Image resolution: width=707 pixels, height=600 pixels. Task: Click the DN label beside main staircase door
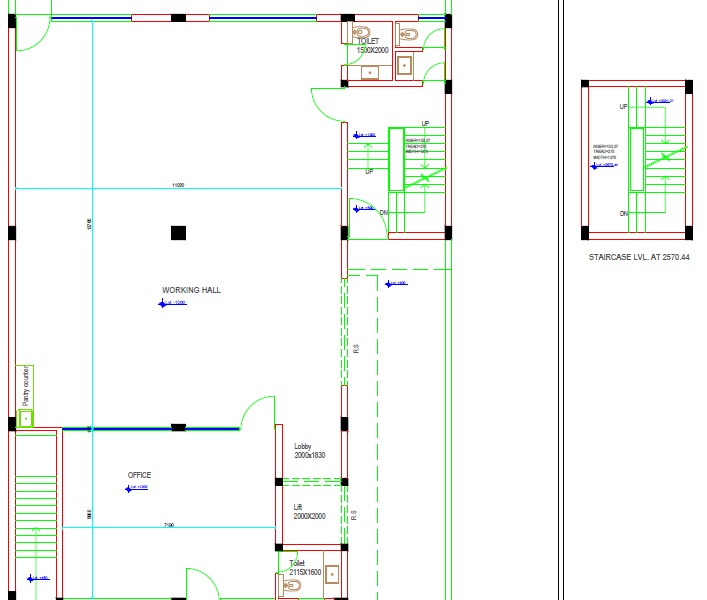(x=384, y=212)
